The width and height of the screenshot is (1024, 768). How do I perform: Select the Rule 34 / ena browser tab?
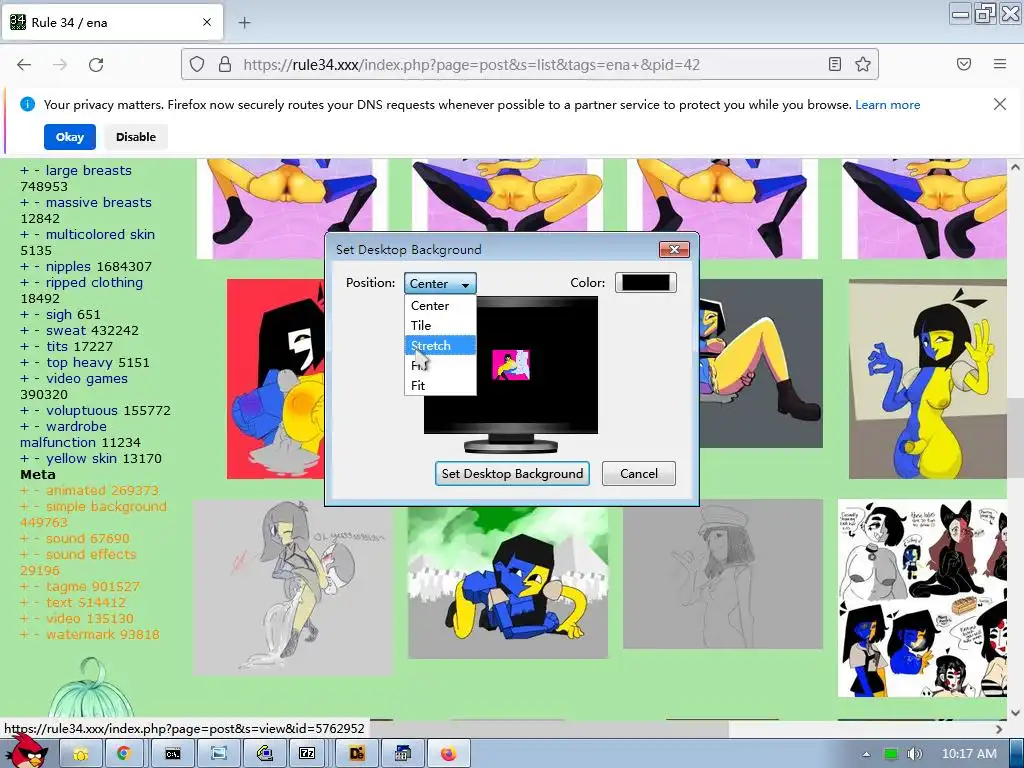[x=112, y=23]
